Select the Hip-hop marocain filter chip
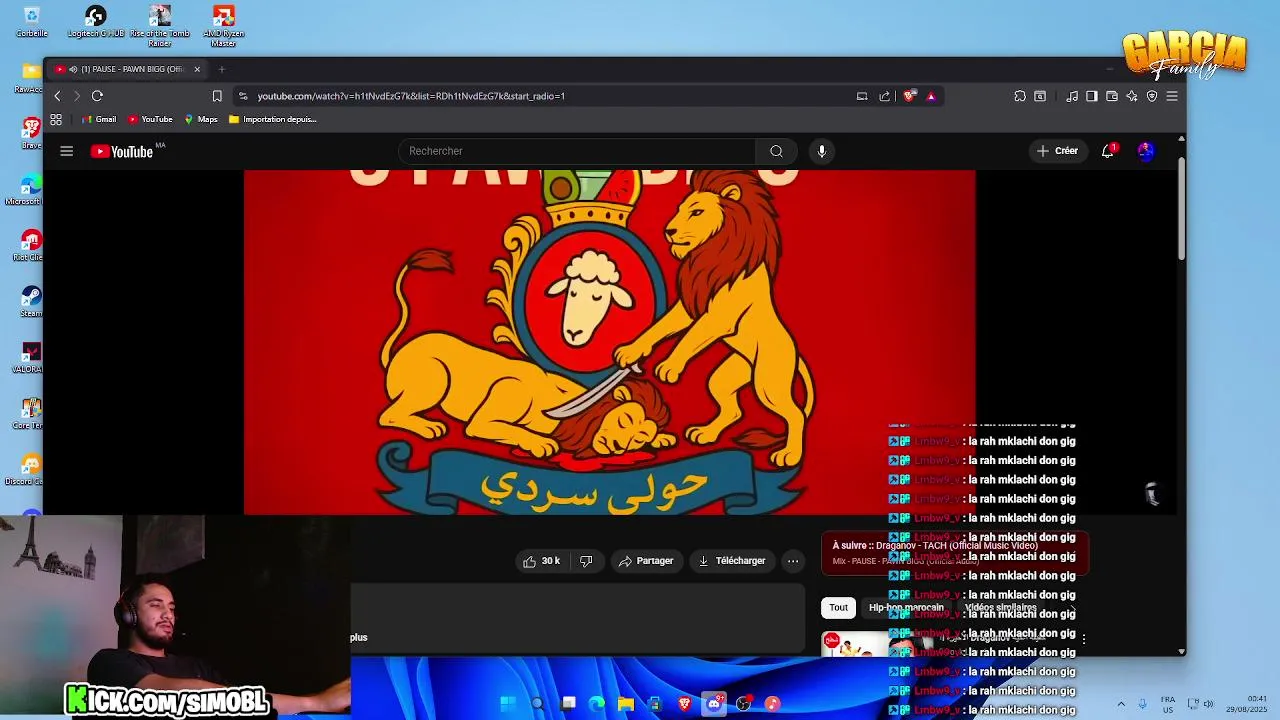Viewport: 1280px width, 720px height. pyautogui.click(x=906, y=607)
